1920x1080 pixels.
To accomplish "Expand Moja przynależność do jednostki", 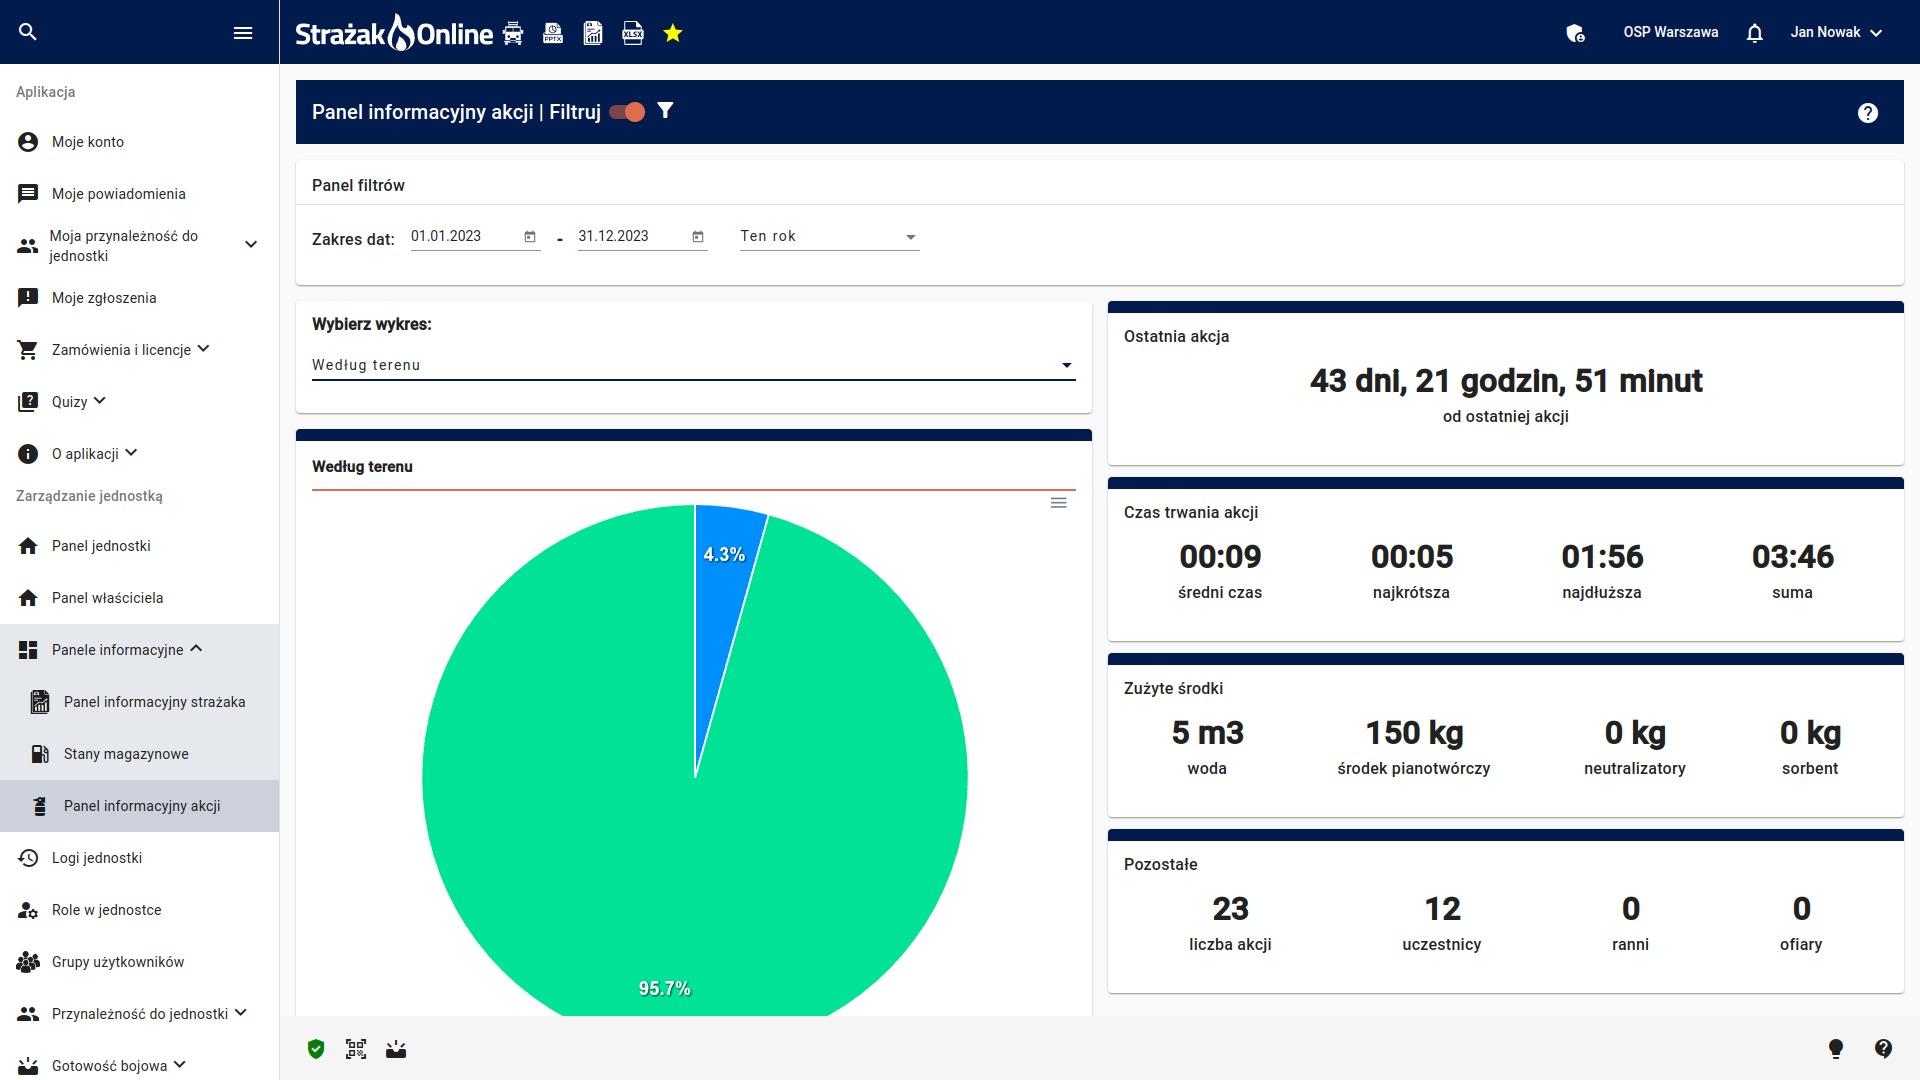I will pyautogui.click(x=140, y=246).
